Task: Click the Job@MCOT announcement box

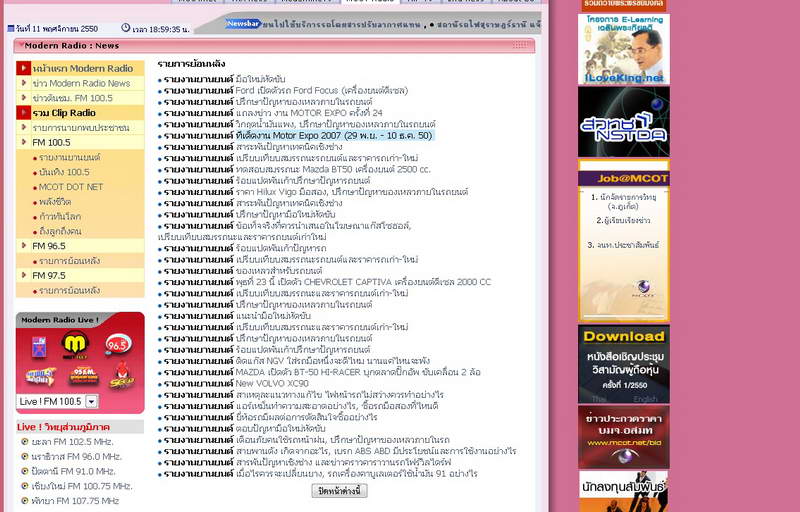Action: [x=623, y=240]
